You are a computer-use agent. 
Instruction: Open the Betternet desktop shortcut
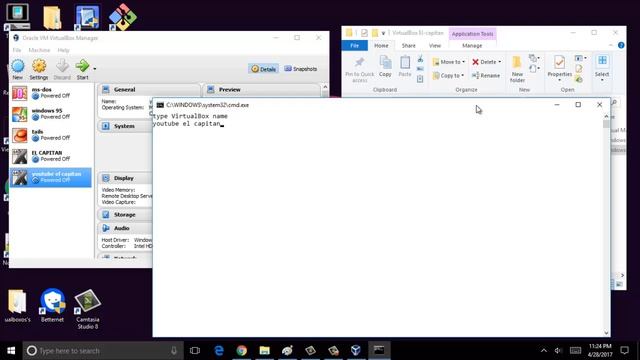(52, 306)
